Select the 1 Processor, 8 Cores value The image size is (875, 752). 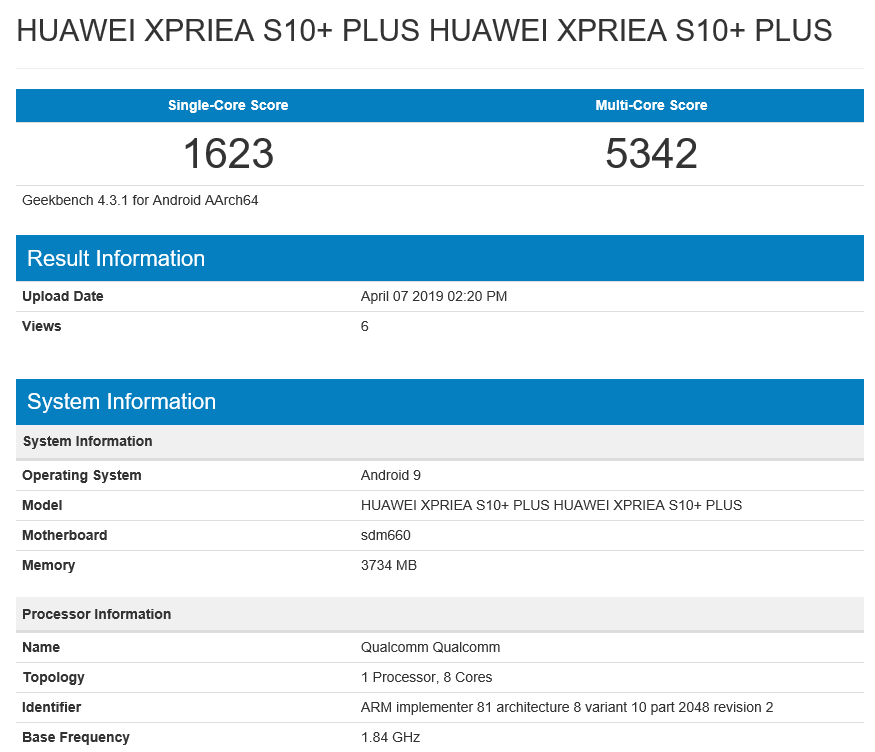click(426, 677)
